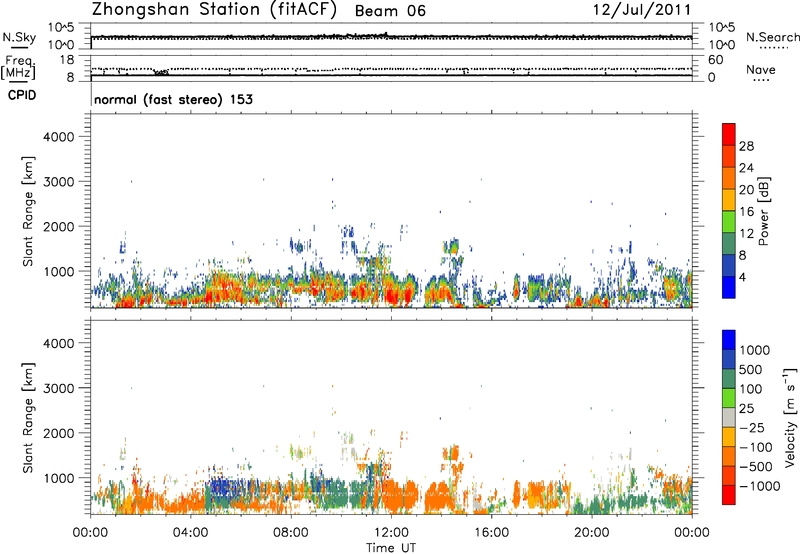The width and height of the screenshot is (800, 554).
Task: Click the -500 label on velocity colorbar
Action: [x=756, y=466]
